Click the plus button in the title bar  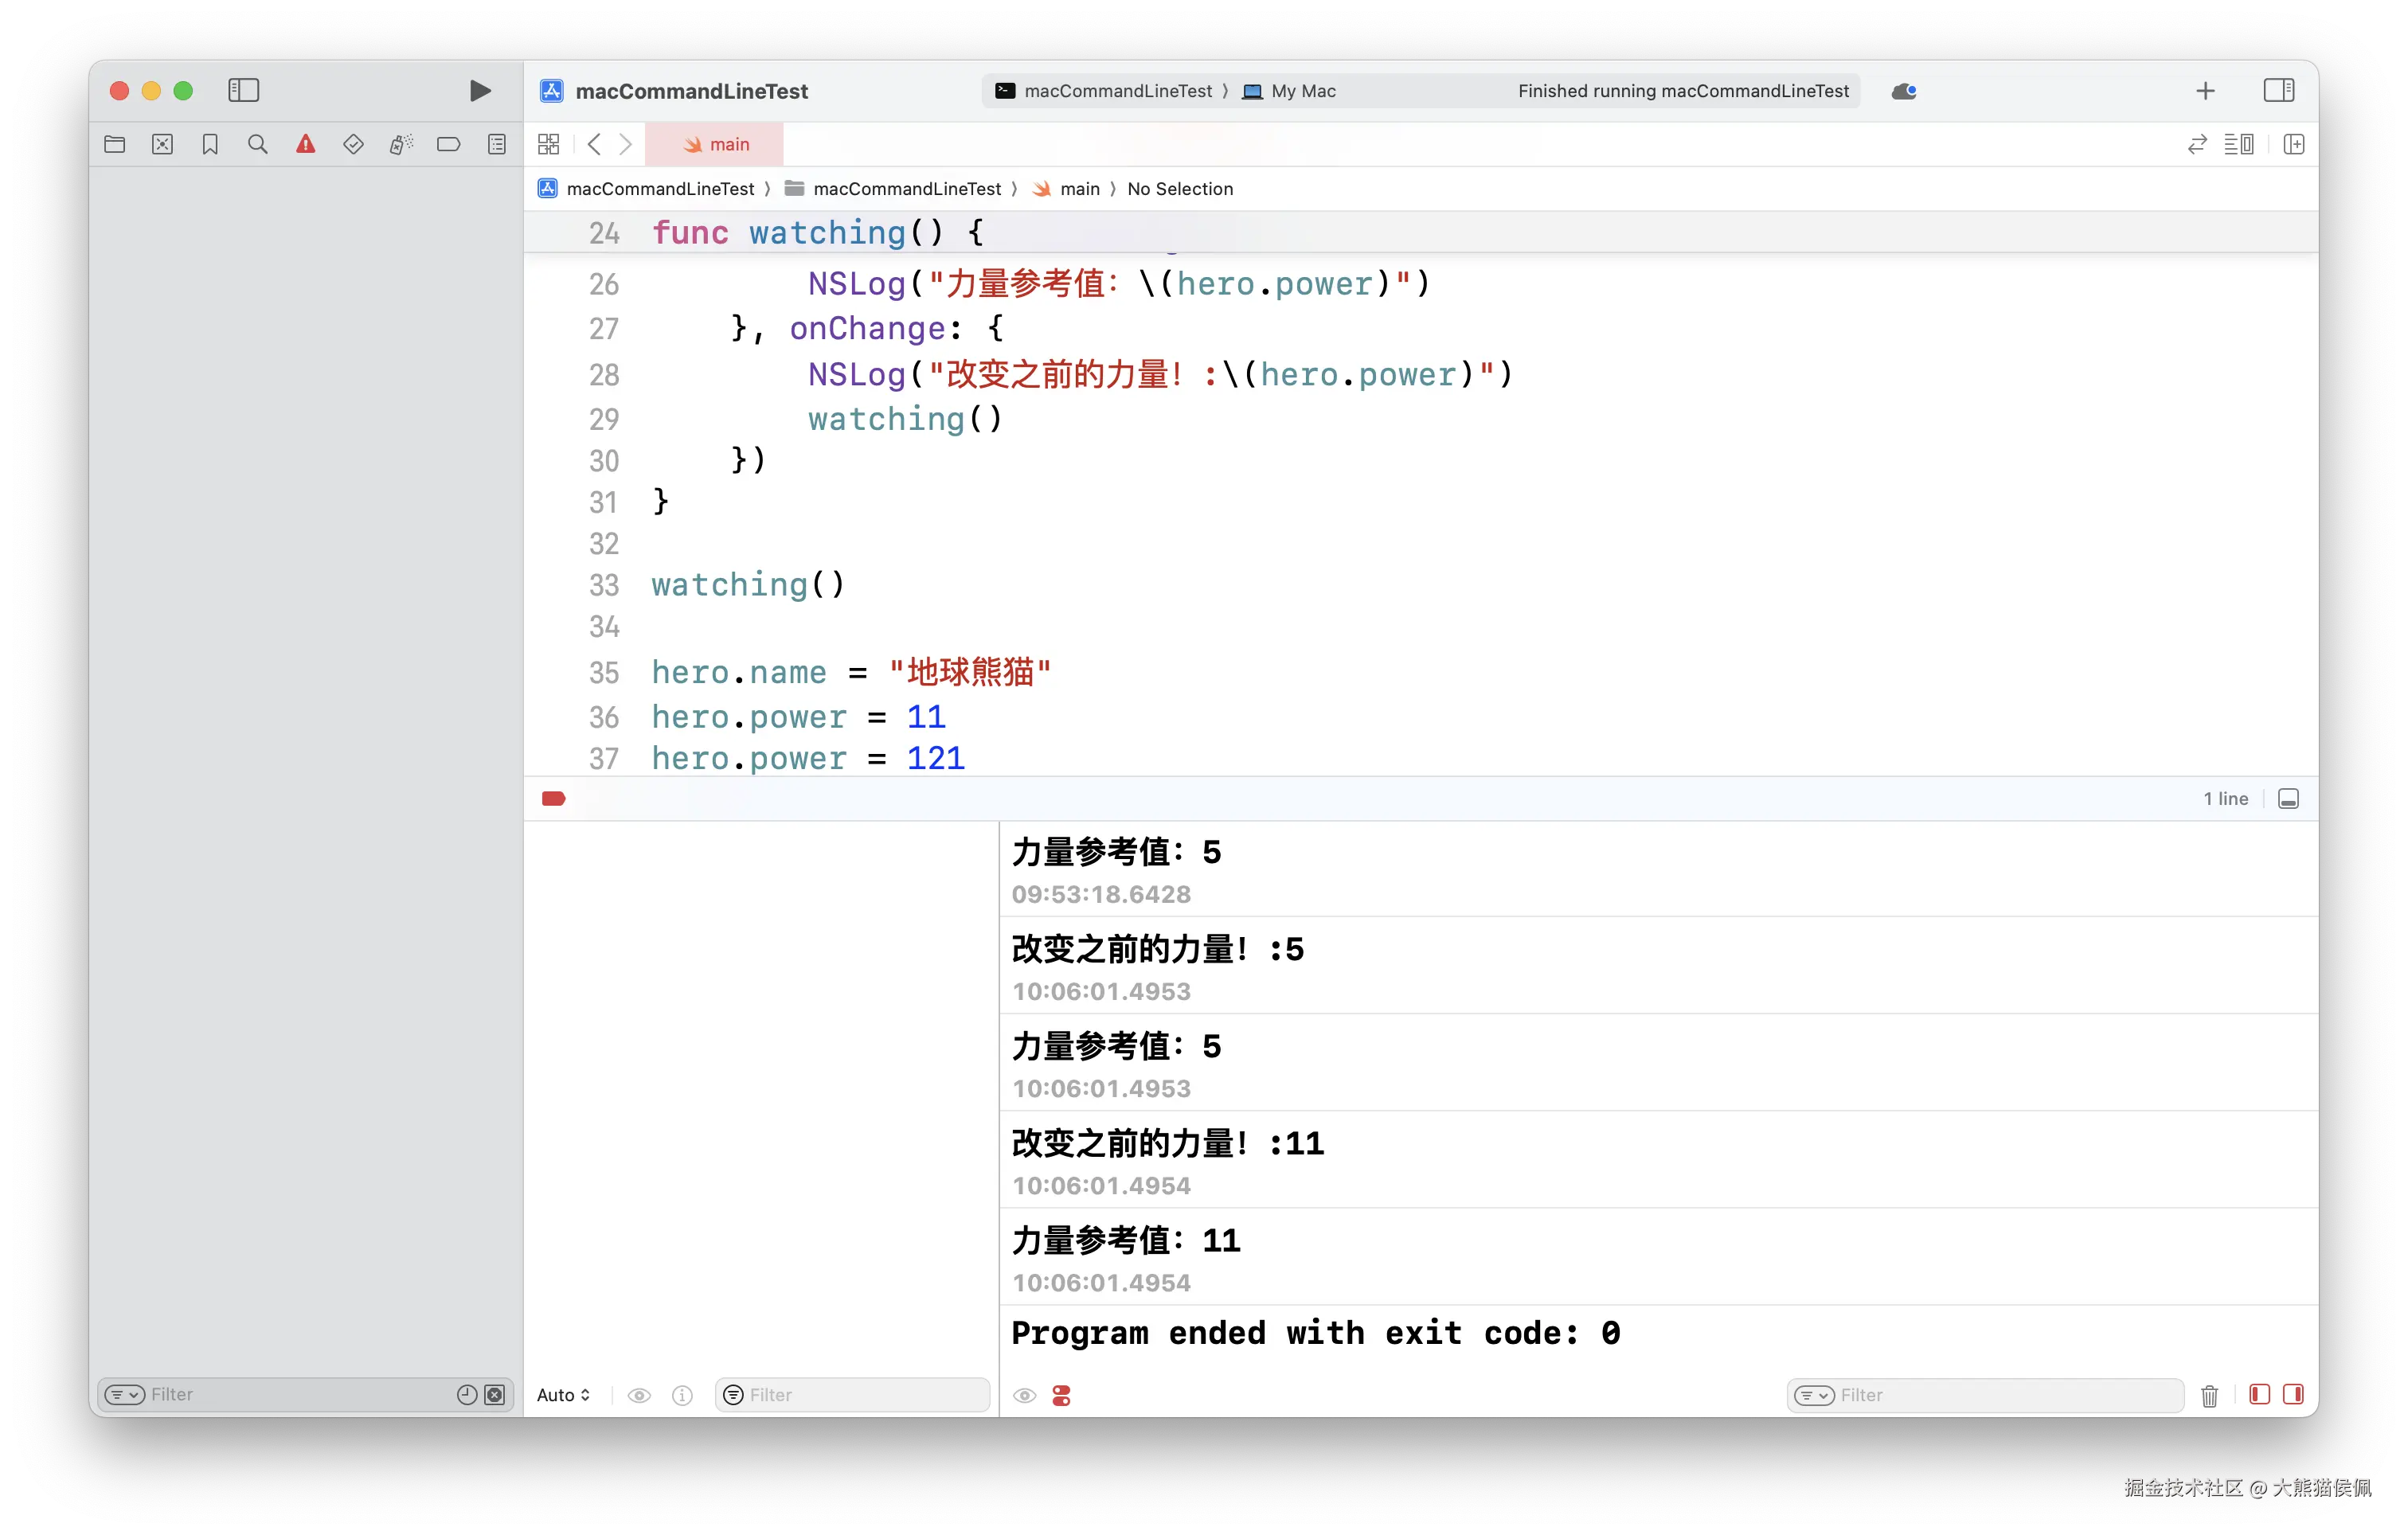[2205, 91]
